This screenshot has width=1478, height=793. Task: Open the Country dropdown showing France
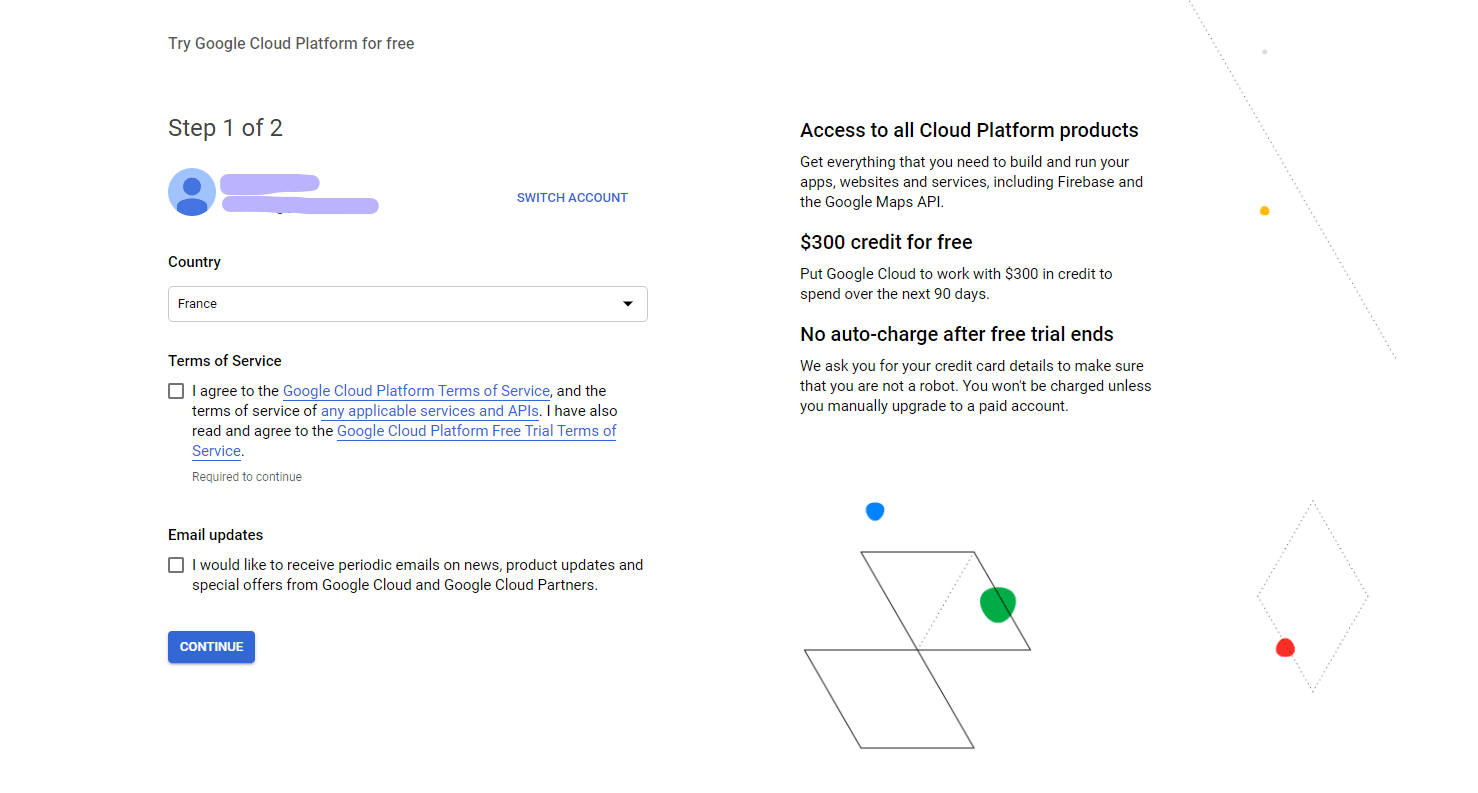408,304
